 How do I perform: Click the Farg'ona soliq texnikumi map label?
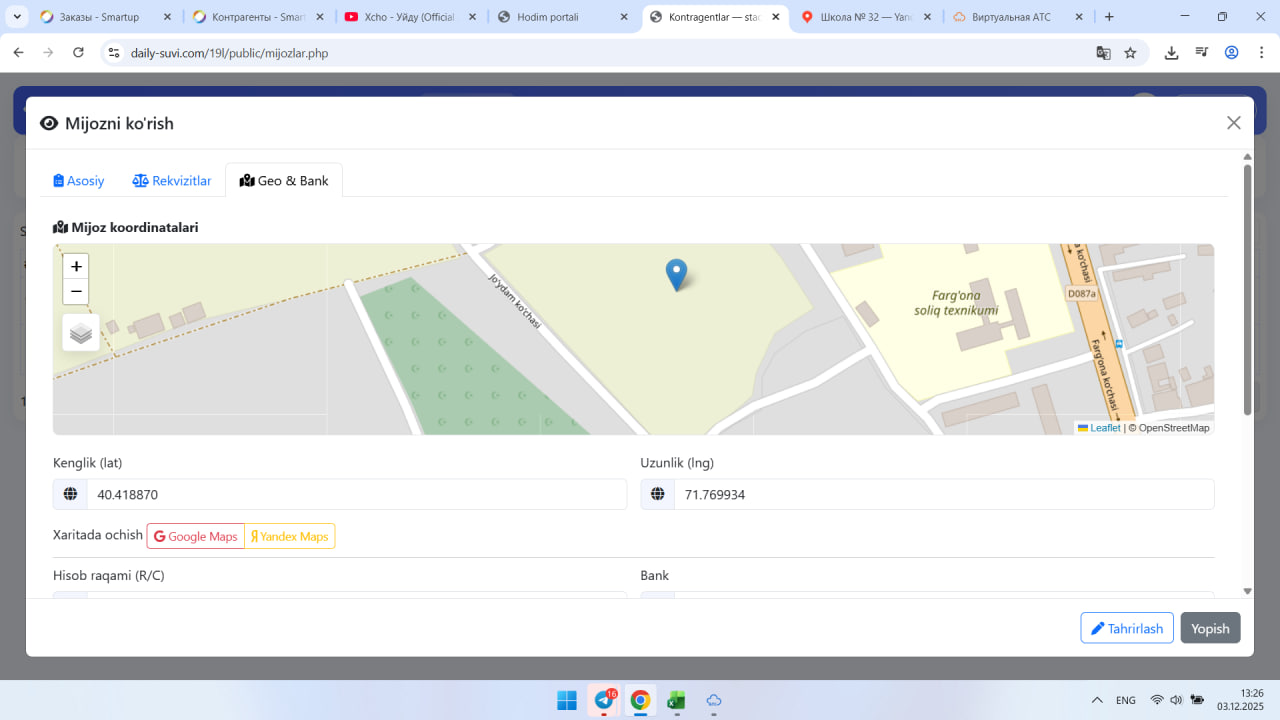(x=956, y=303)
